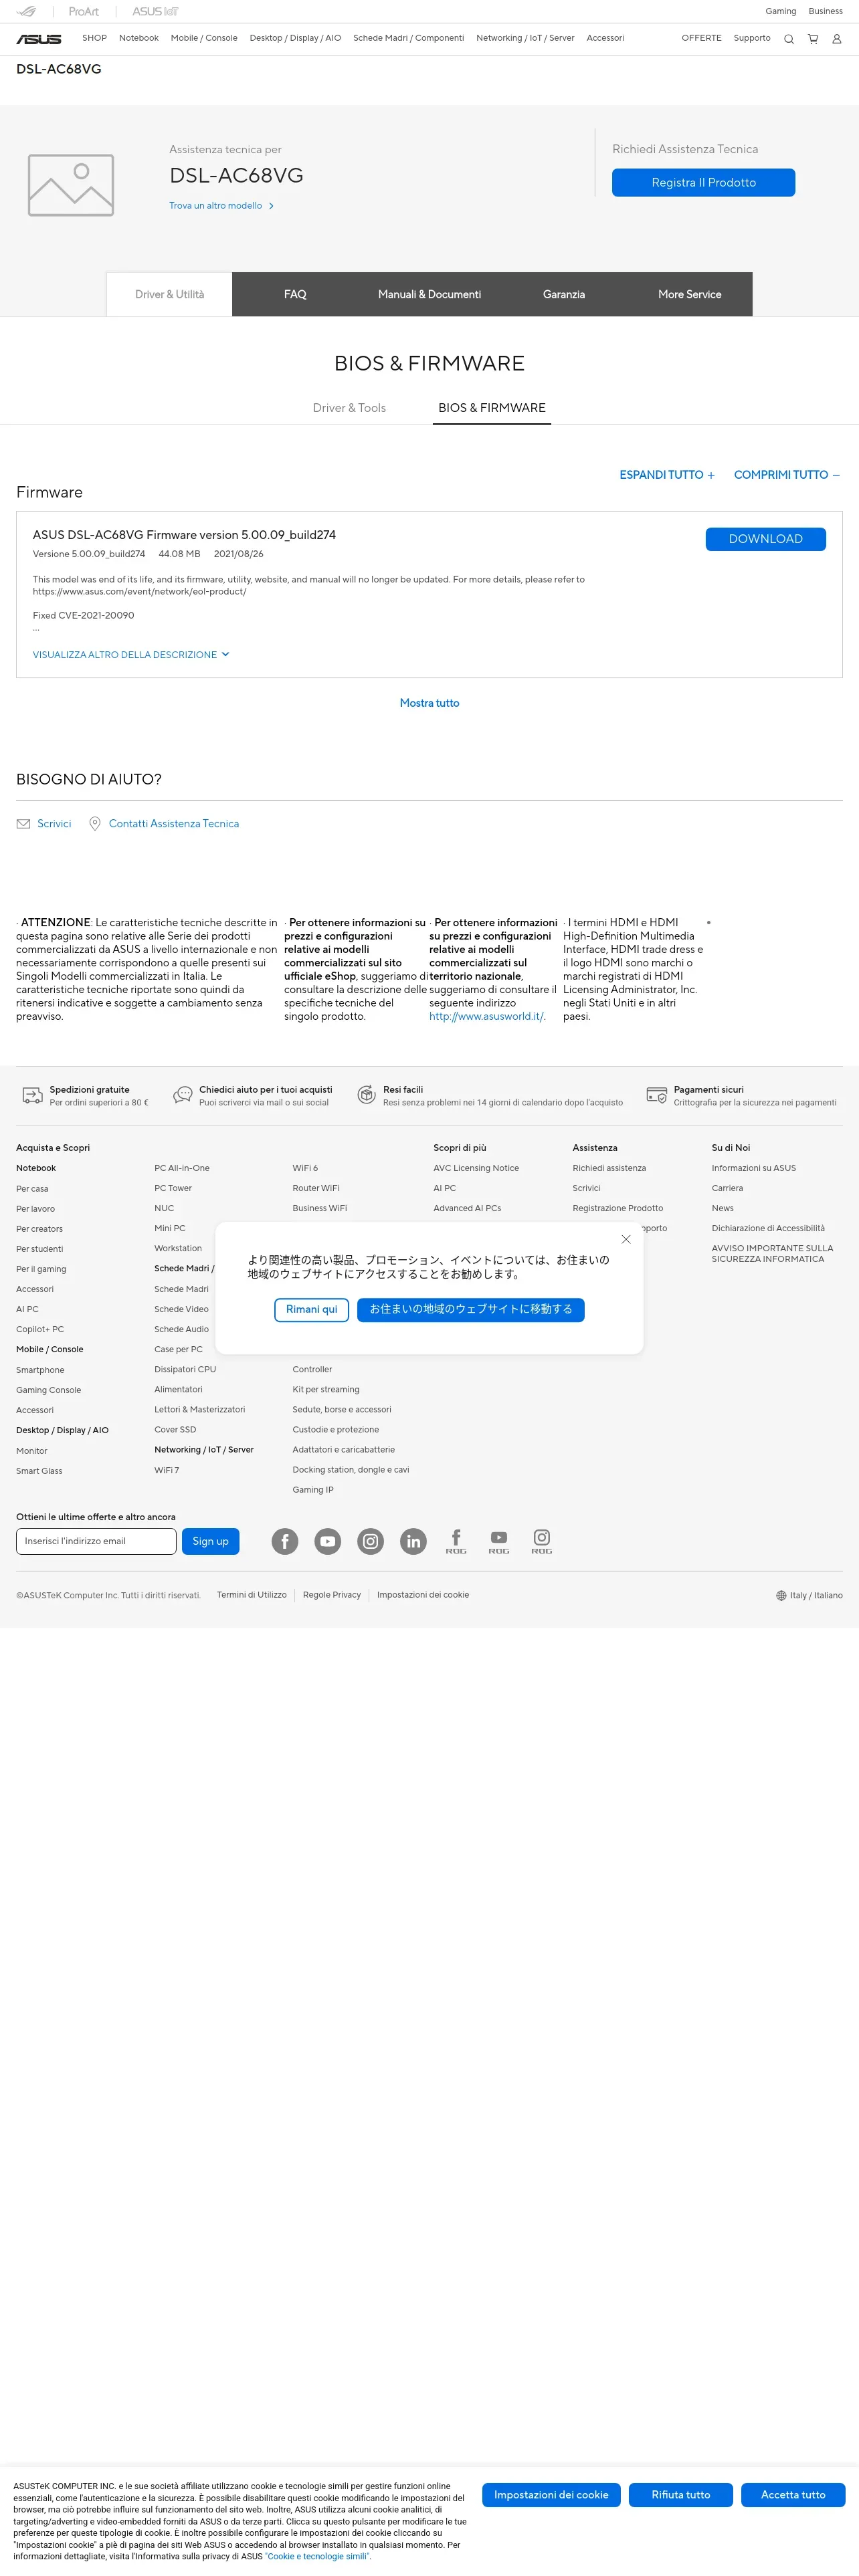Open the Termini di Utilizzo footer link
Screen dimensions: 859x2576
point(252,1595)
